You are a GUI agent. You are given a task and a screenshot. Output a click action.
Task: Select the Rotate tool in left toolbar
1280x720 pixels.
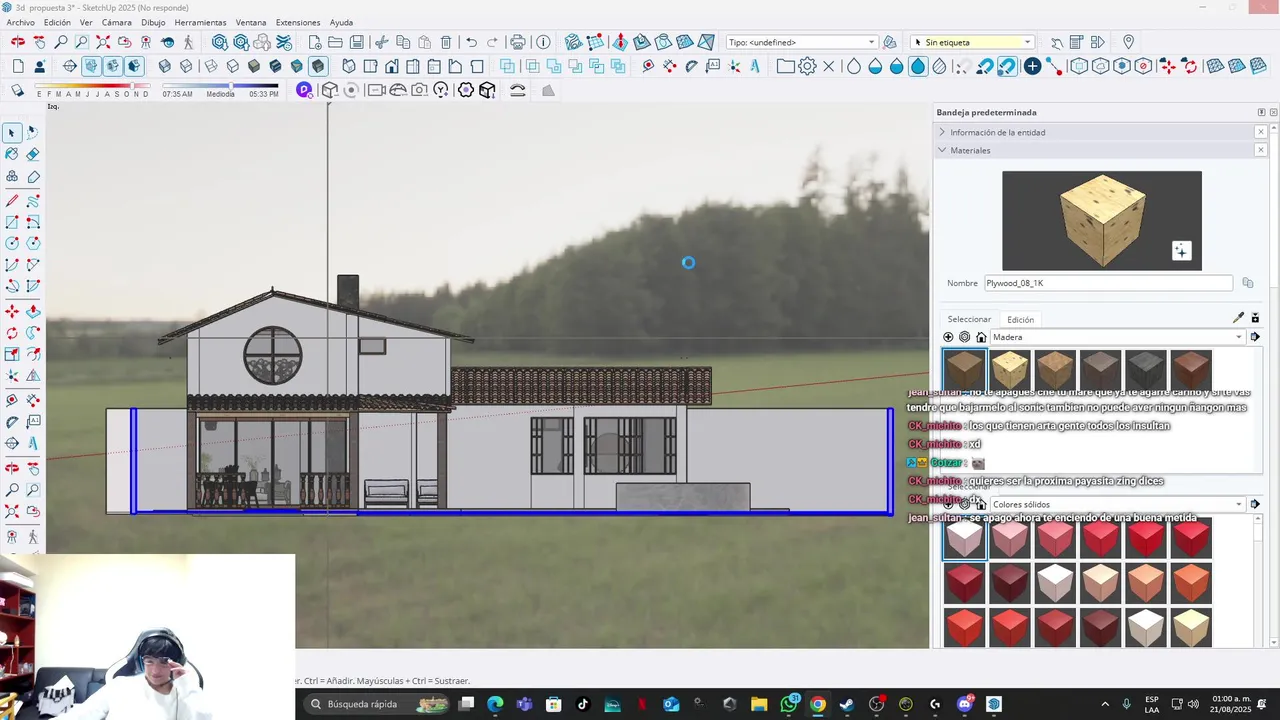pos(12,333)
